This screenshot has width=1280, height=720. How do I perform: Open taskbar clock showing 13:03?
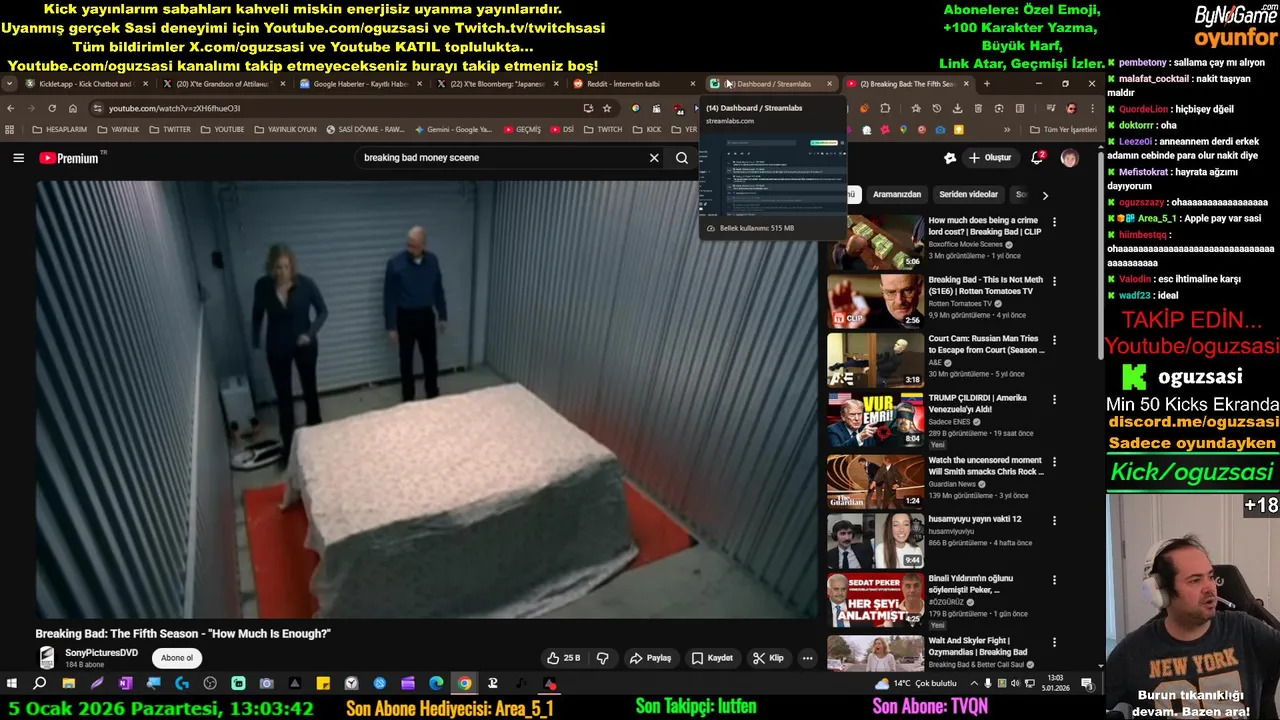1055,684
